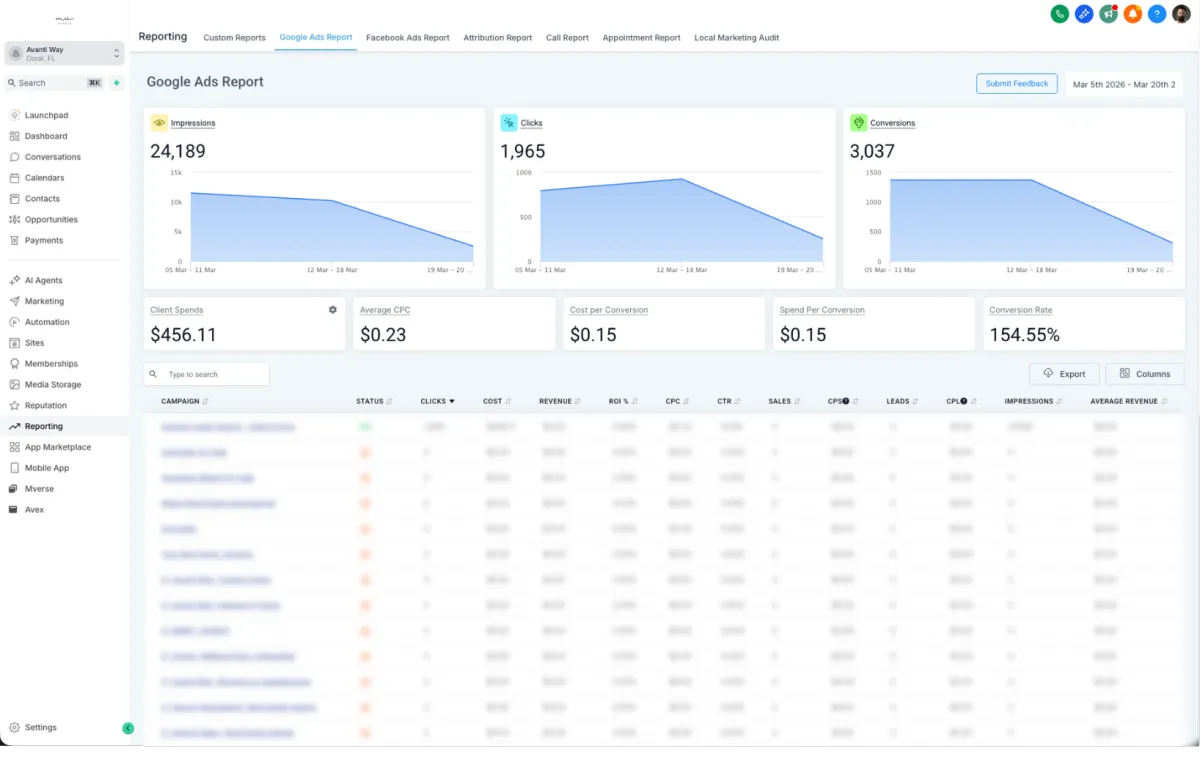The width and height of the screenshot is (1200, 759).
Task: Click the sidebar Search box
Action: click(56, 83)
